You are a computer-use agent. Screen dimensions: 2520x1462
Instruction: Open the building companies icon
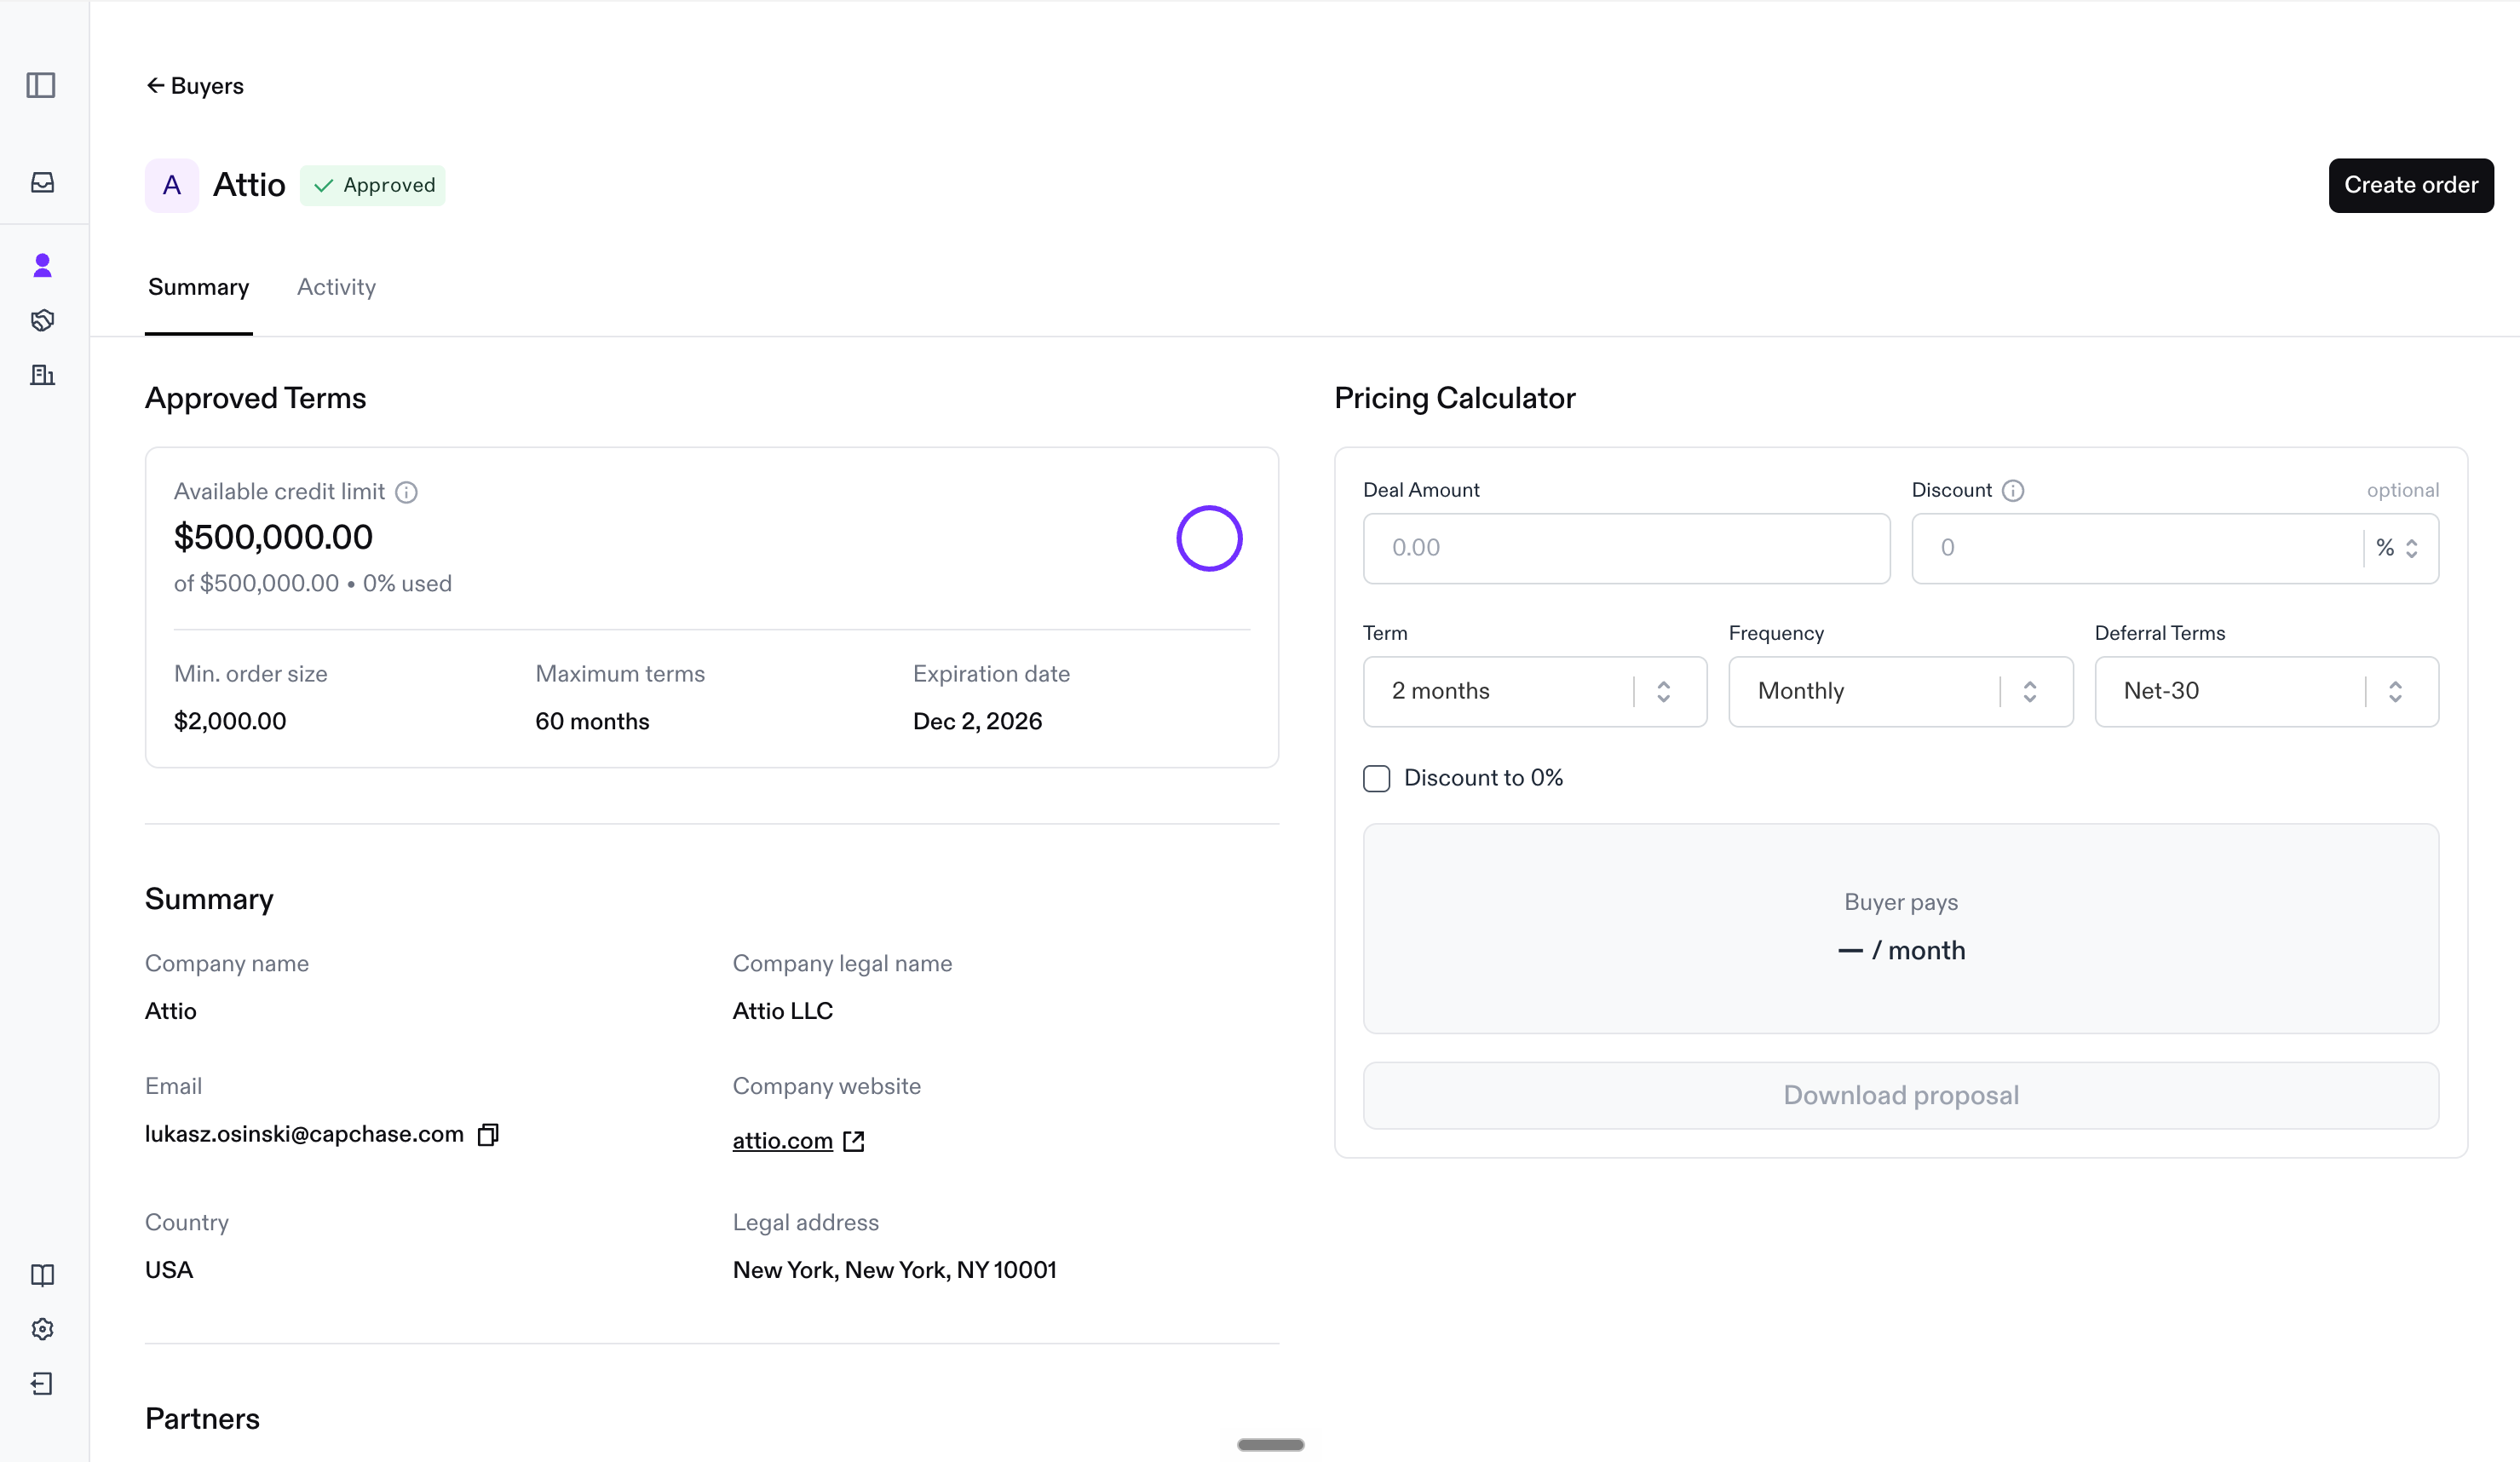42,375
